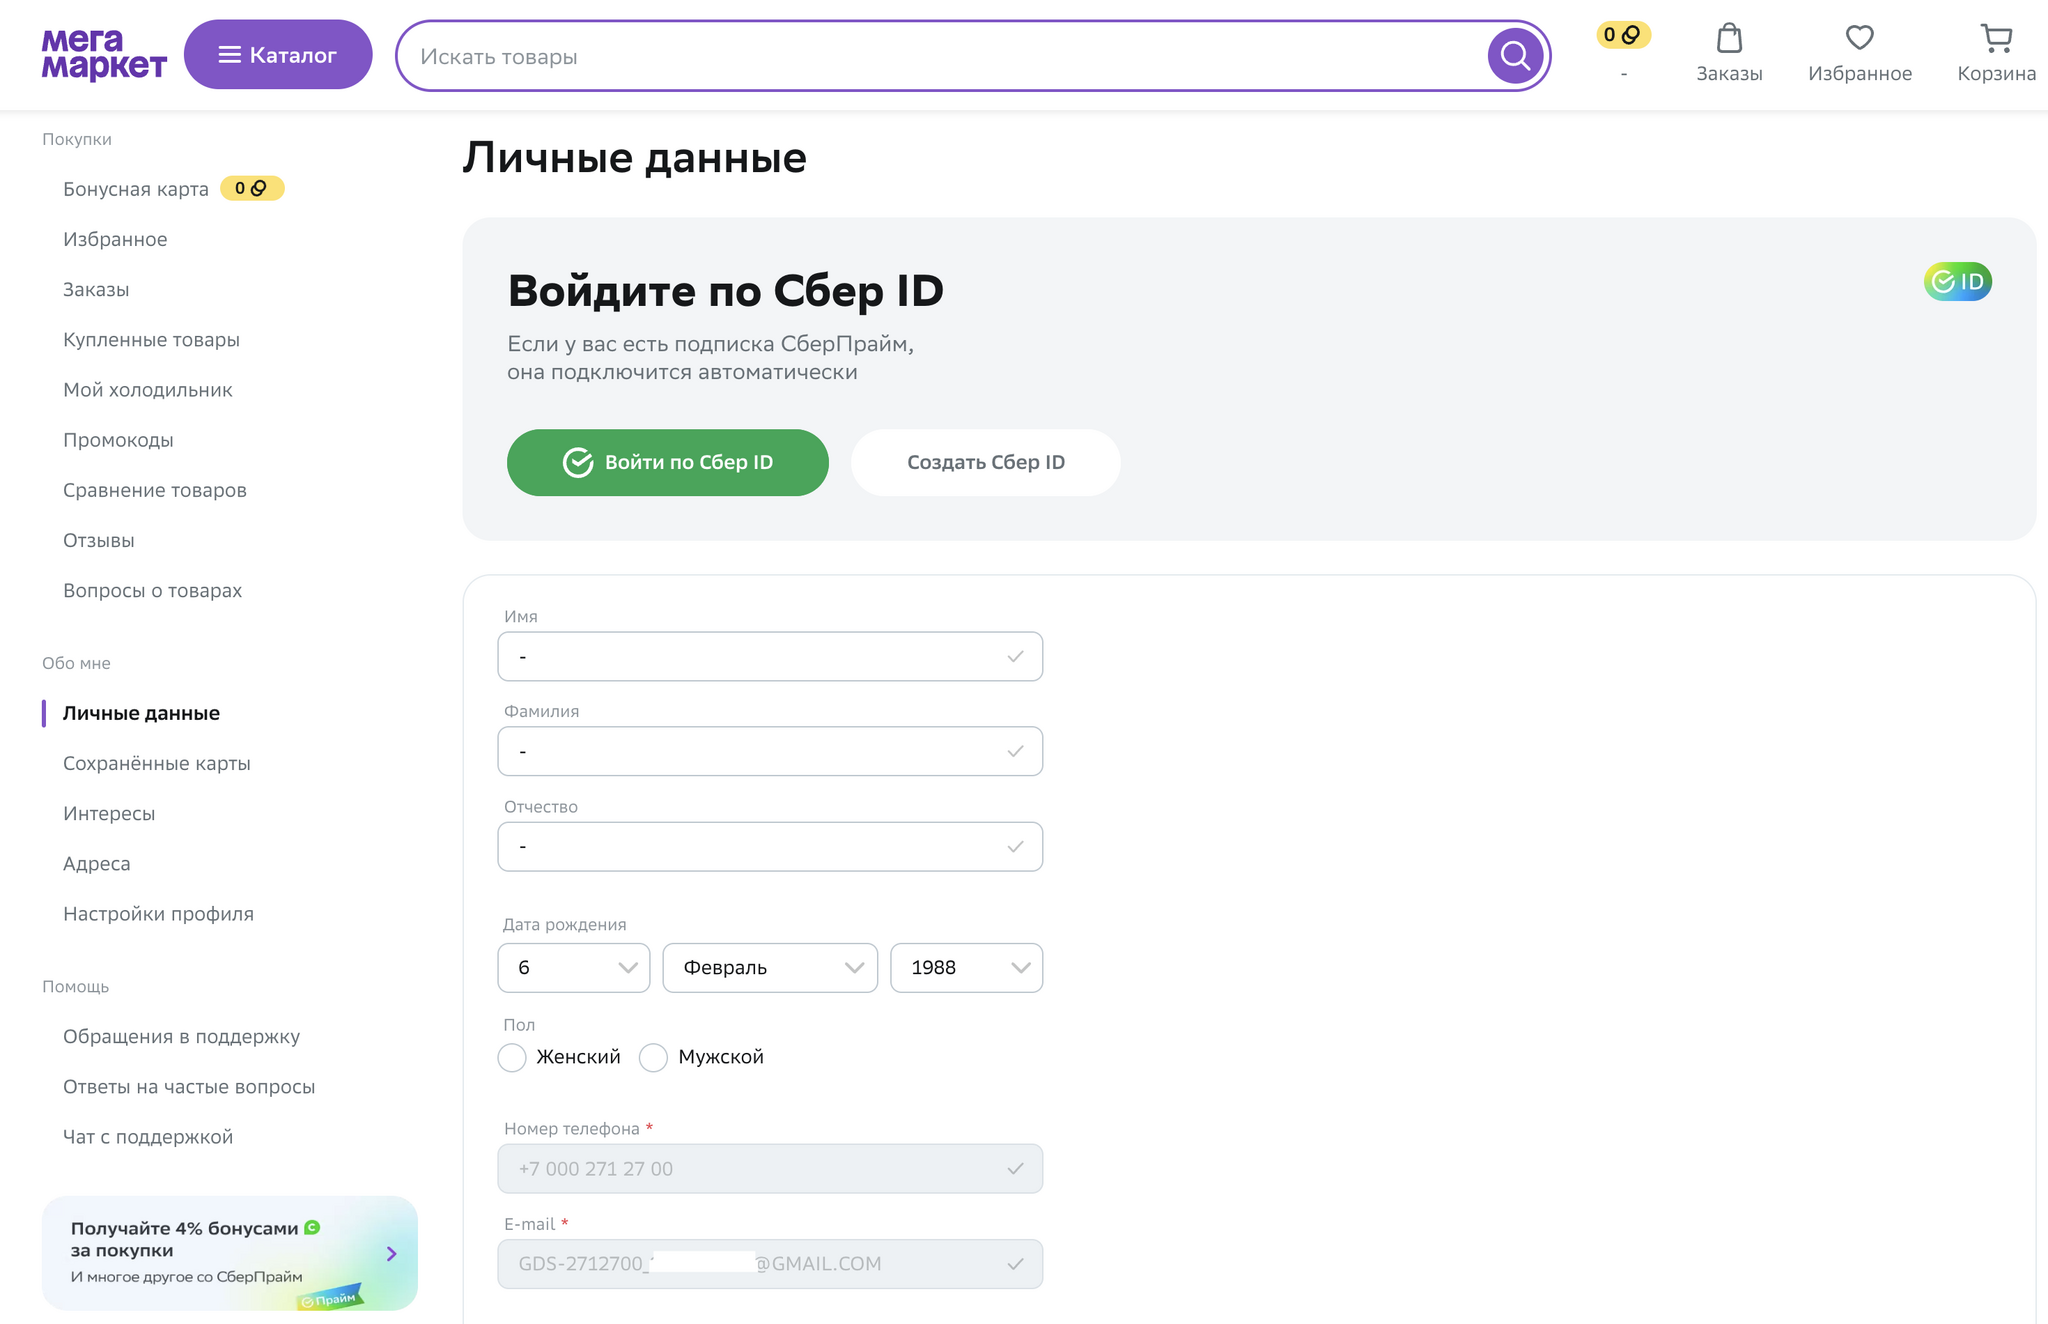This screenshot has width=2048, height=1324.
Task: Select Женский radio button
Action: pyautogui.click(x=512, y=1055)
